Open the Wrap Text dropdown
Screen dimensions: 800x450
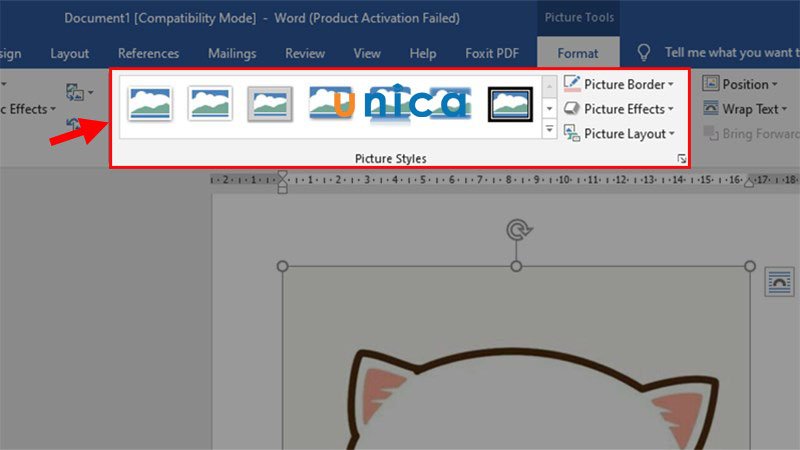[x=755, y=109]
